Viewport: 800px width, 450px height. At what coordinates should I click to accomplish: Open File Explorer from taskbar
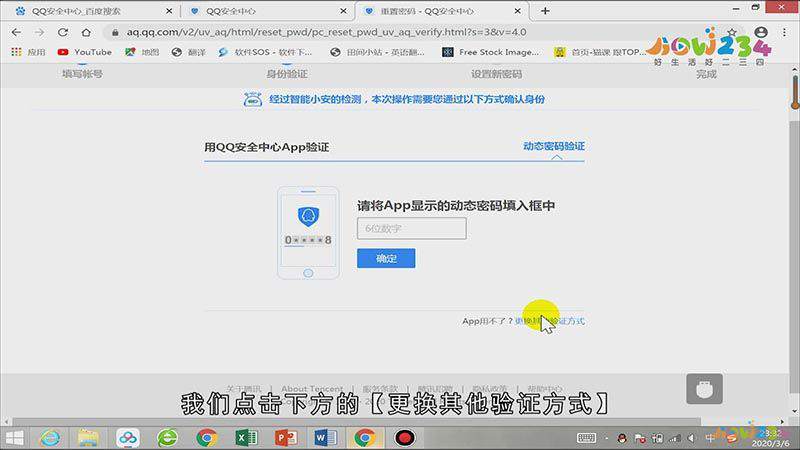(88, 438)
